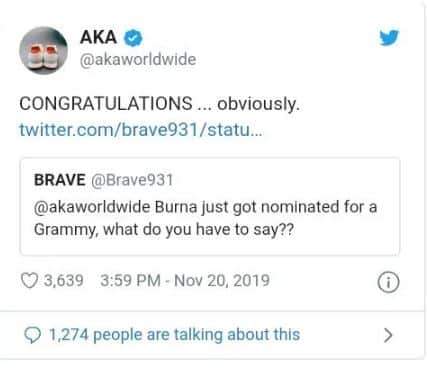Open AKA's profile picture avatar
Image resolution: width=427 pixels, height=376 pixels.
(43, 51)
